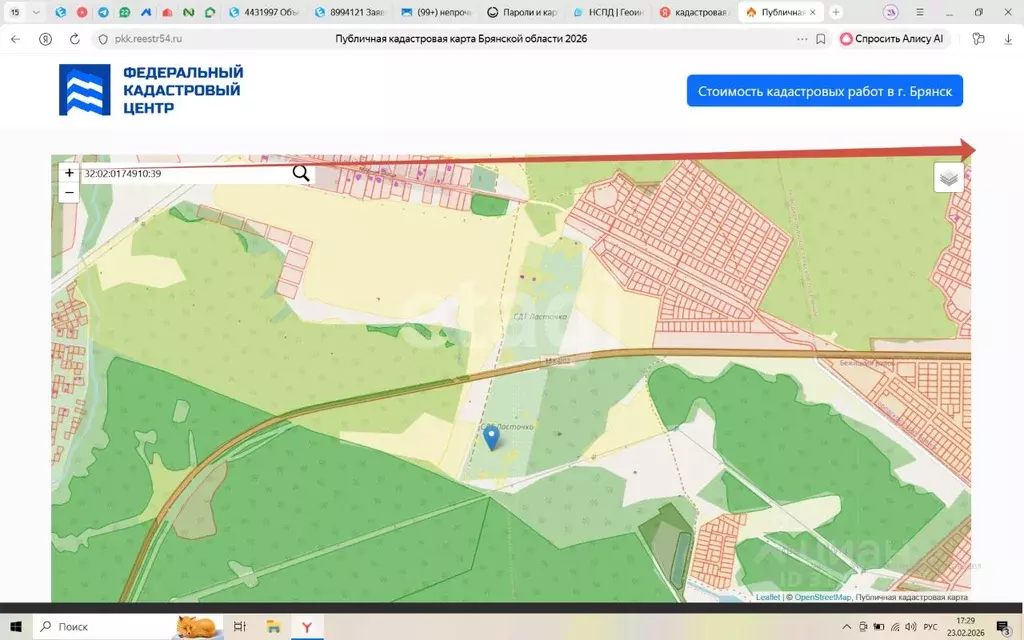Zoom out the map with minus button
Viewport: 1024px width, 640px height.
[69, 192]
